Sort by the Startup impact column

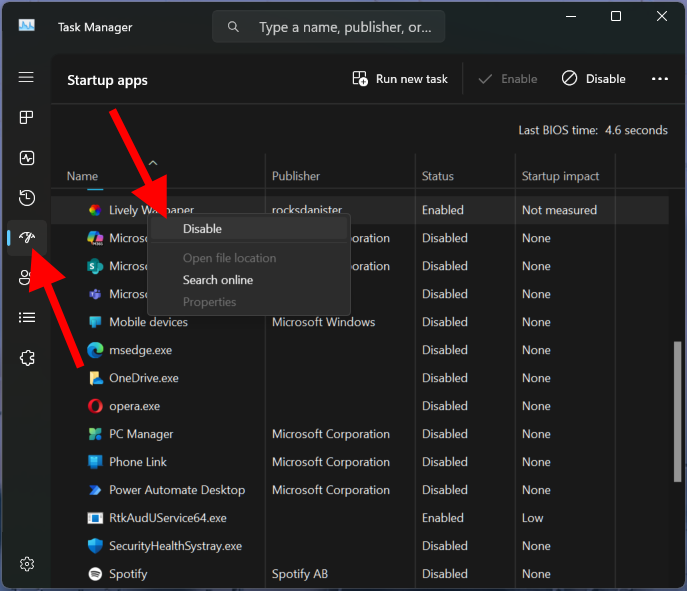tap(560, 176)
